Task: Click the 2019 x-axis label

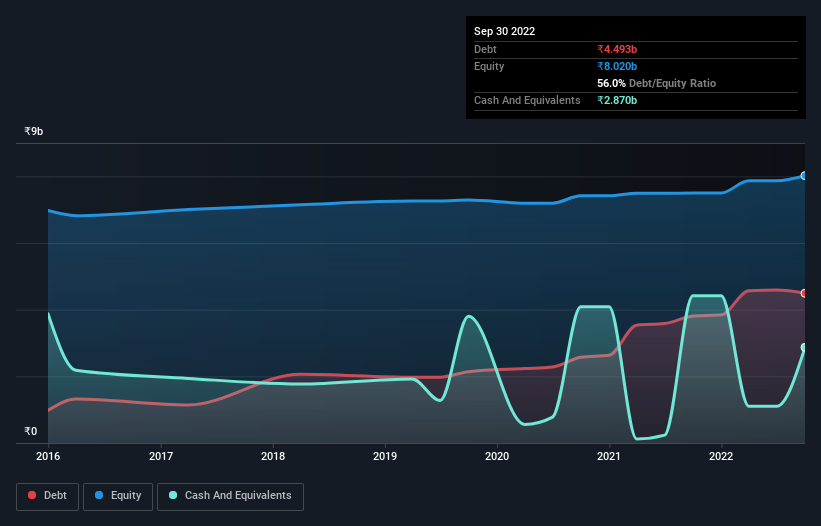Action: point(385,456)
